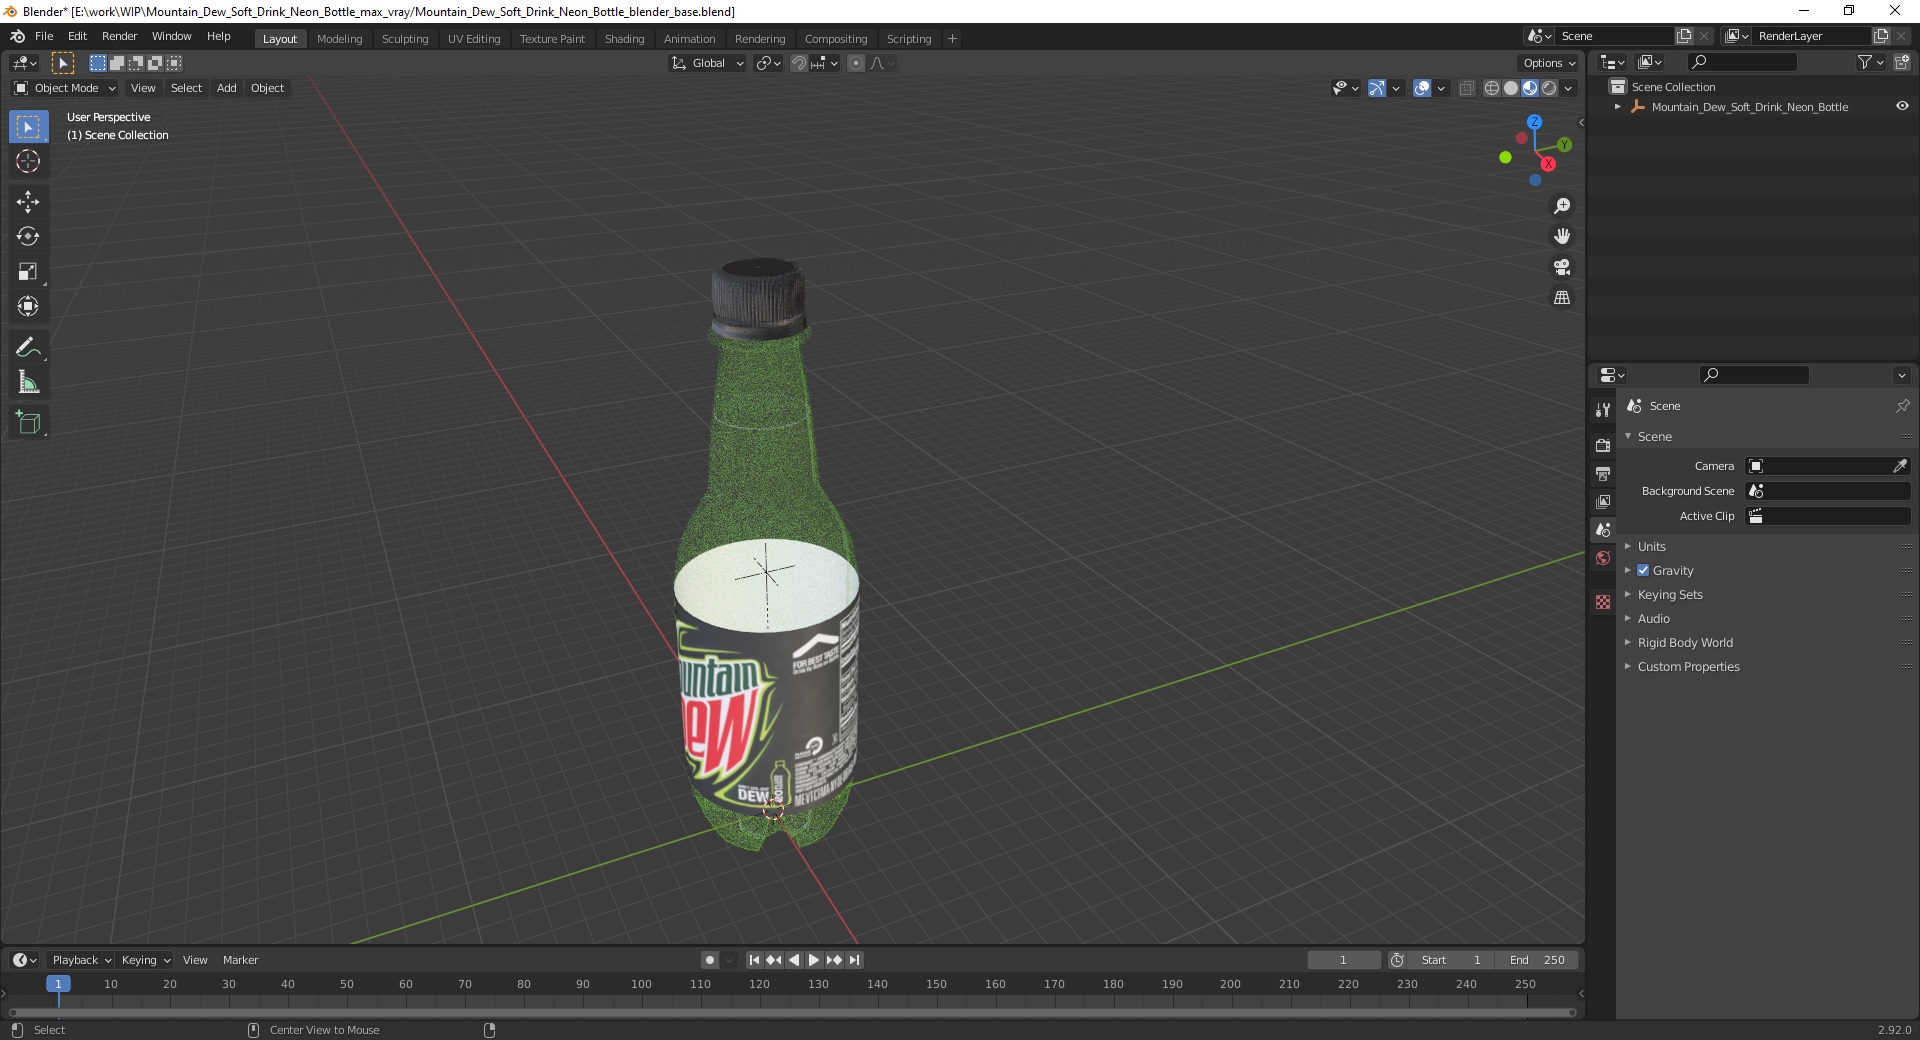Toggle auto keying record button

(x=710, y=960)
